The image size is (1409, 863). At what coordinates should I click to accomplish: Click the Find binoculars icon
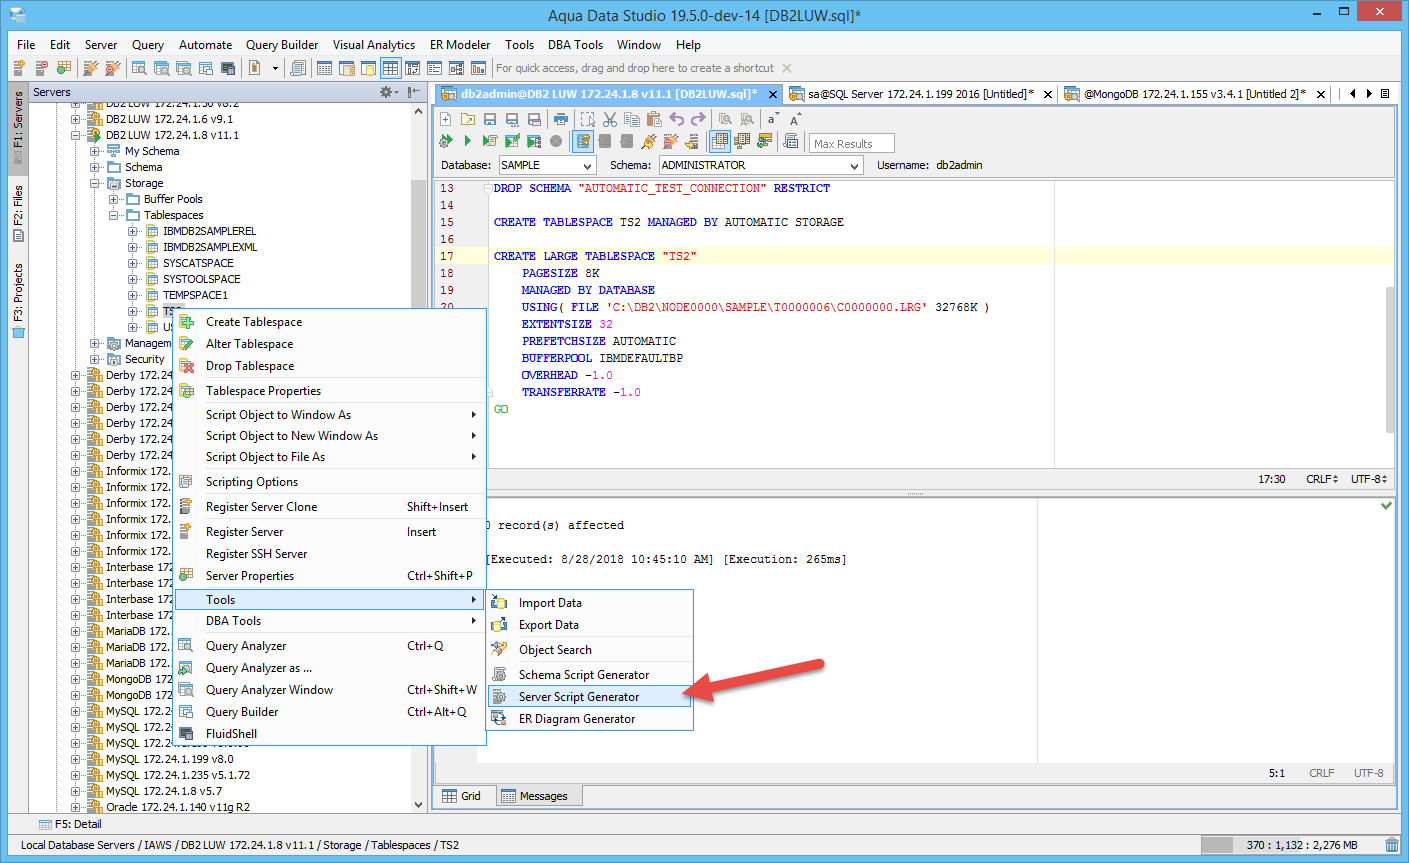pyautogui.click(x=726, y=119)
